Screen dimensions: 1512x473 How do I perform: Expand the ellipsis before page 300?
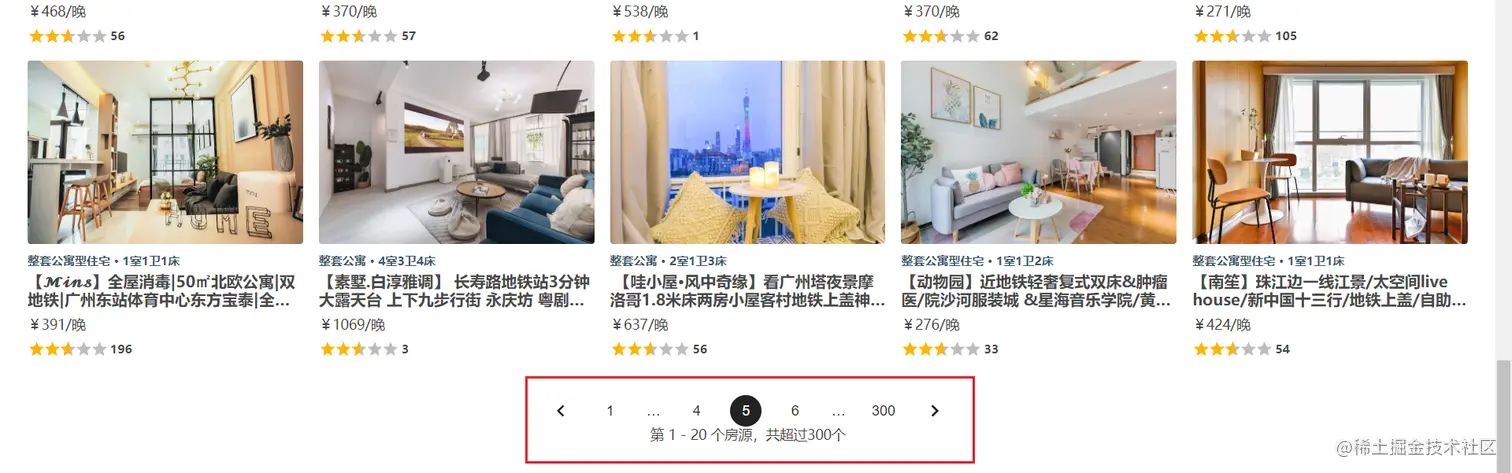point(839,411)
